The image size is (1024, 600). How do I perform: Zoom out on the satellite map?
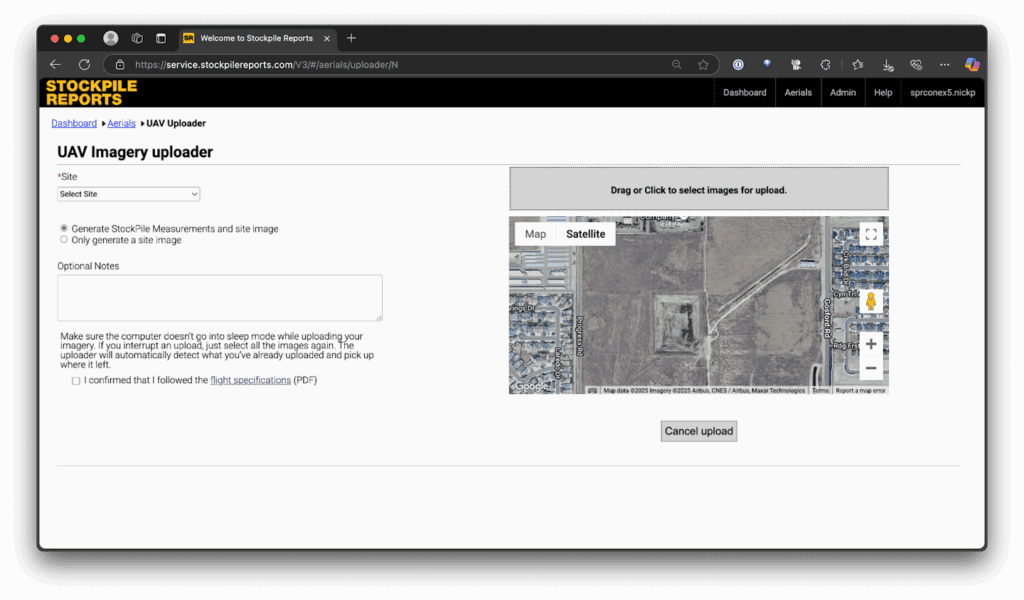(871, 368)
